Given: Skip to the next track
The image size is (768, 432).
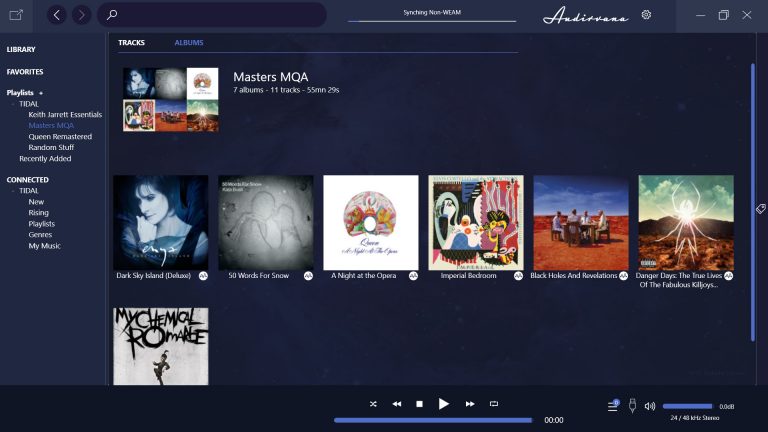Looking at the screenshot, I should pyautogui.click(x=470, y=404).
